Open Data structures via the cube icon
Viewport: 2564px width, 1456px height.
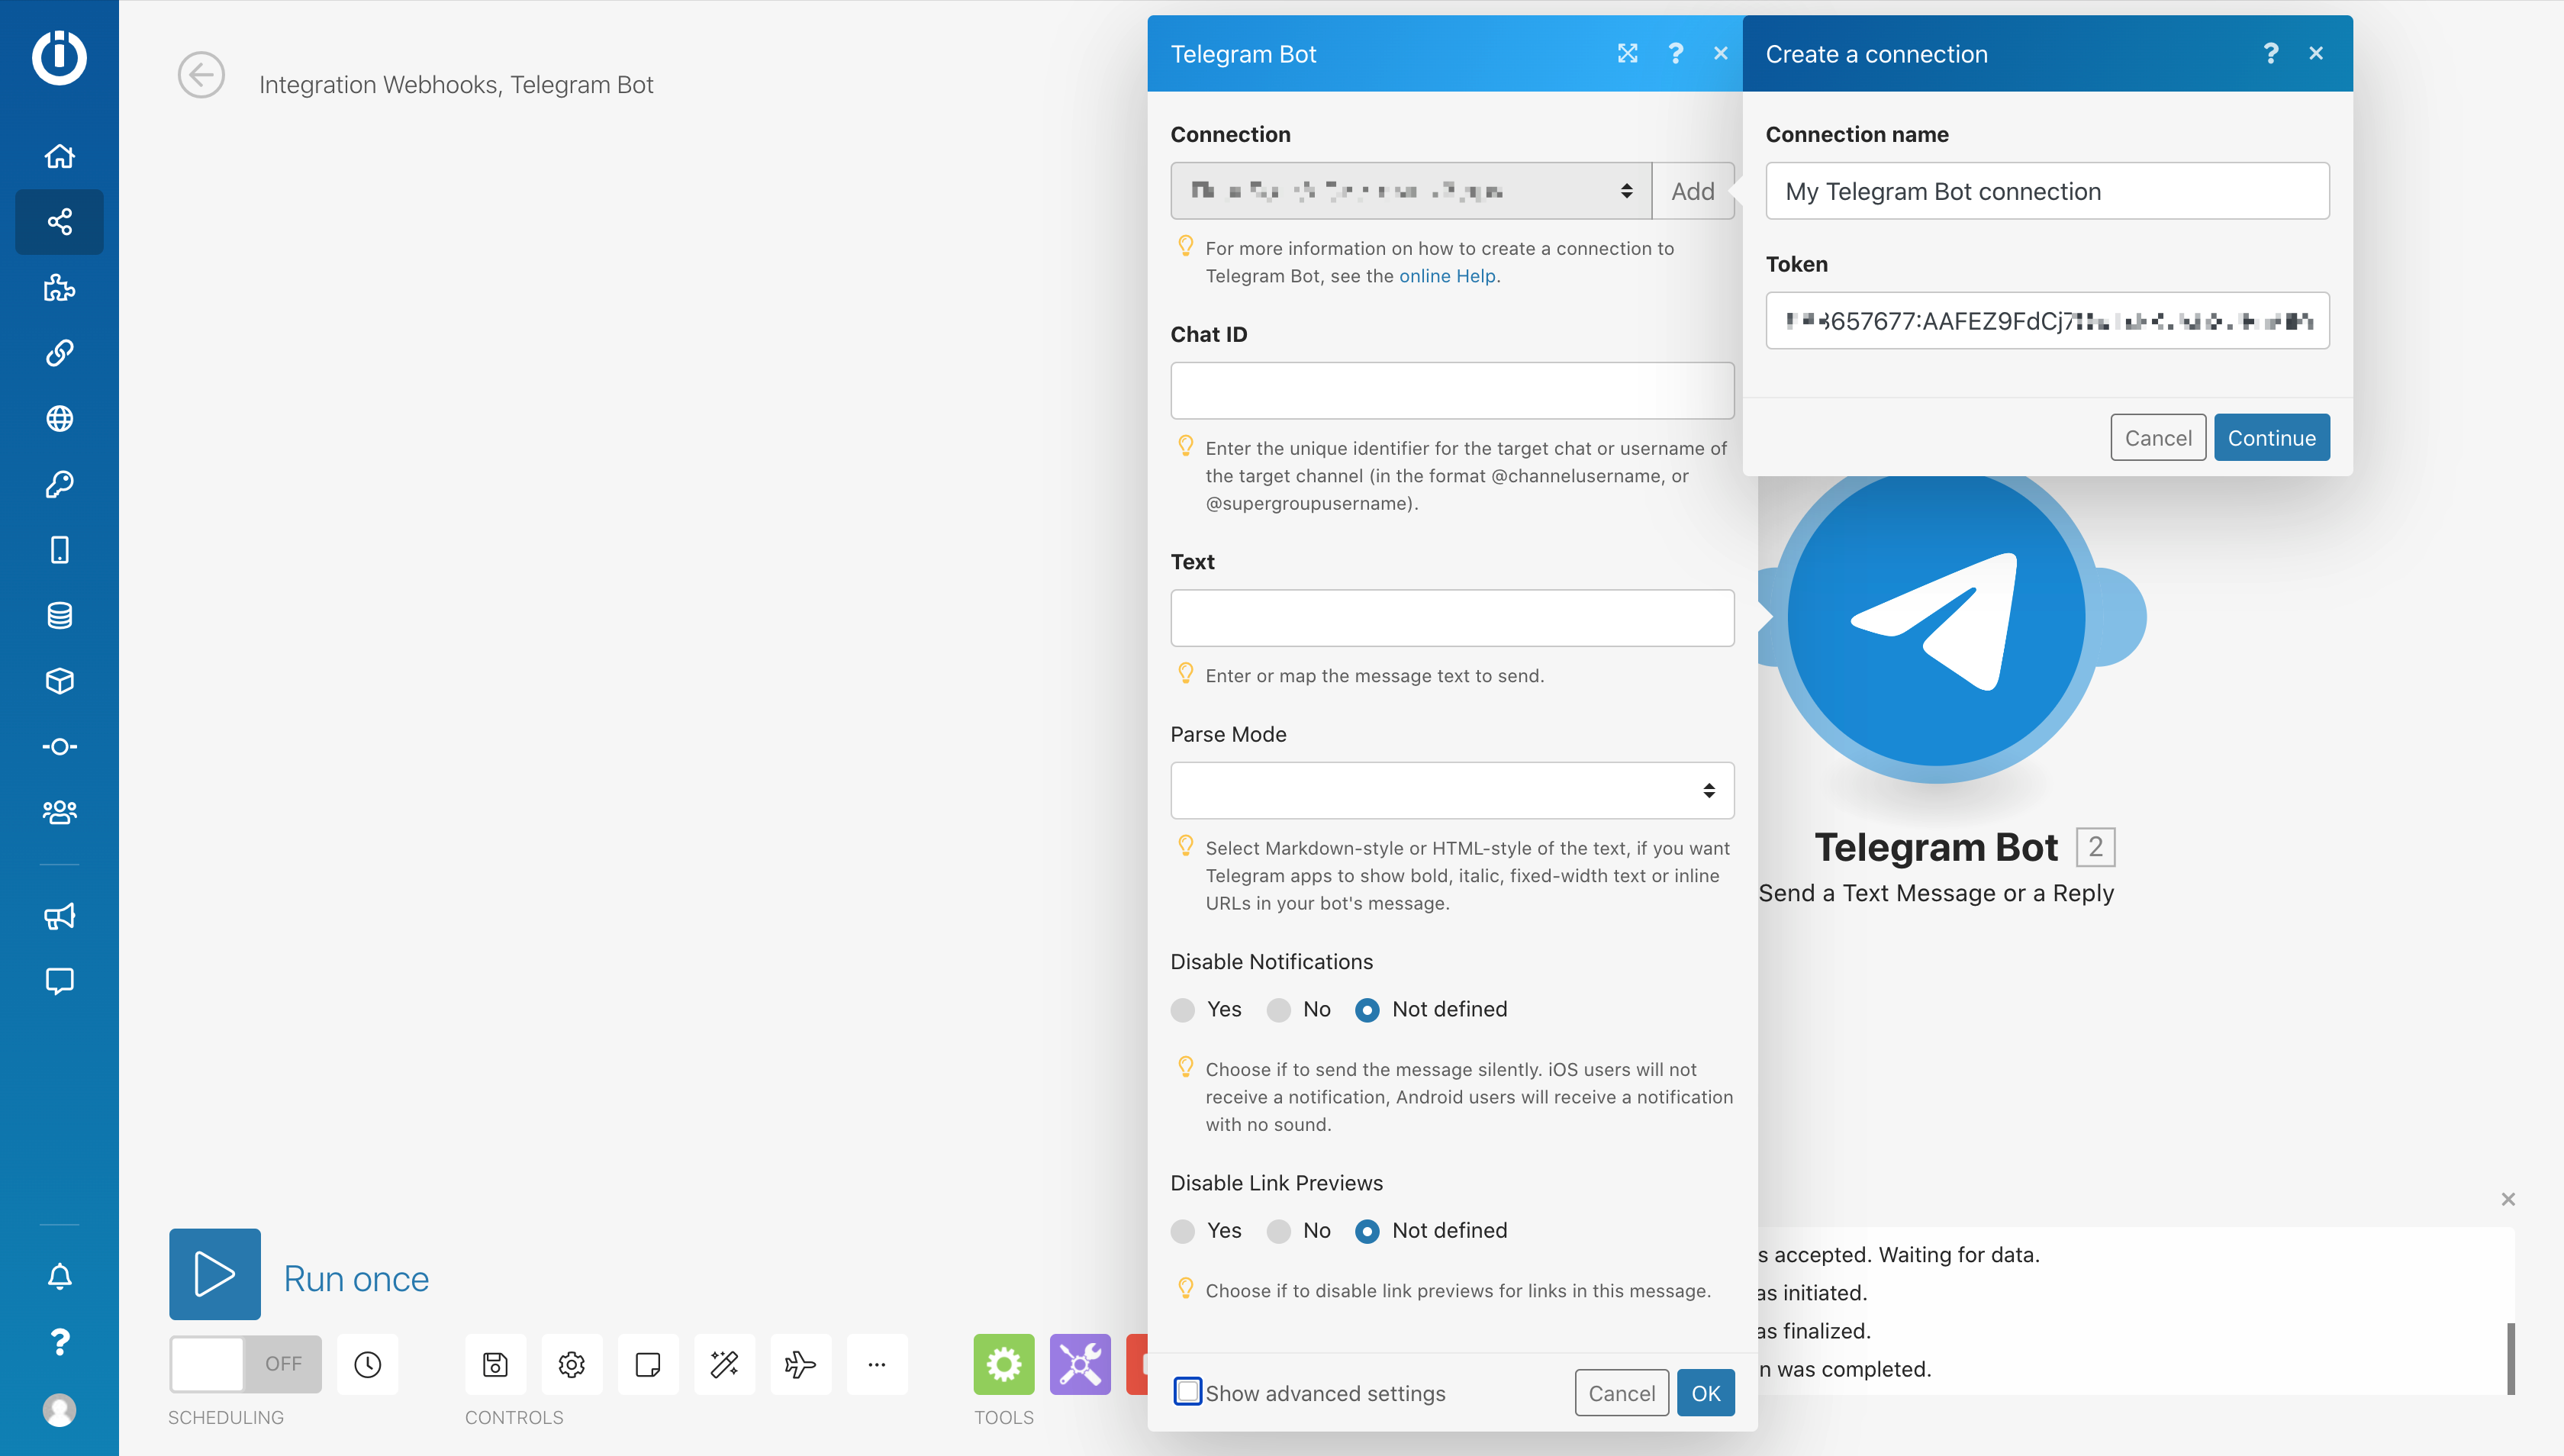[x=59, y=681]
